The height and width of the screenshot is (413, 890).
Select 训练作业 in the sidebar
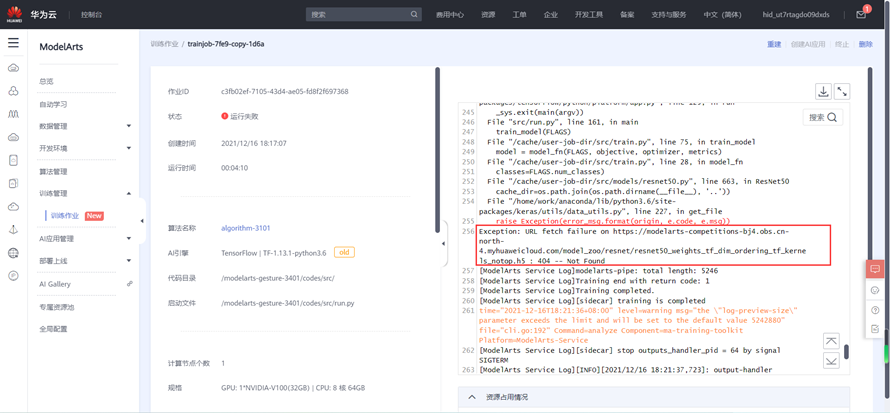click(x=65, y=216)
